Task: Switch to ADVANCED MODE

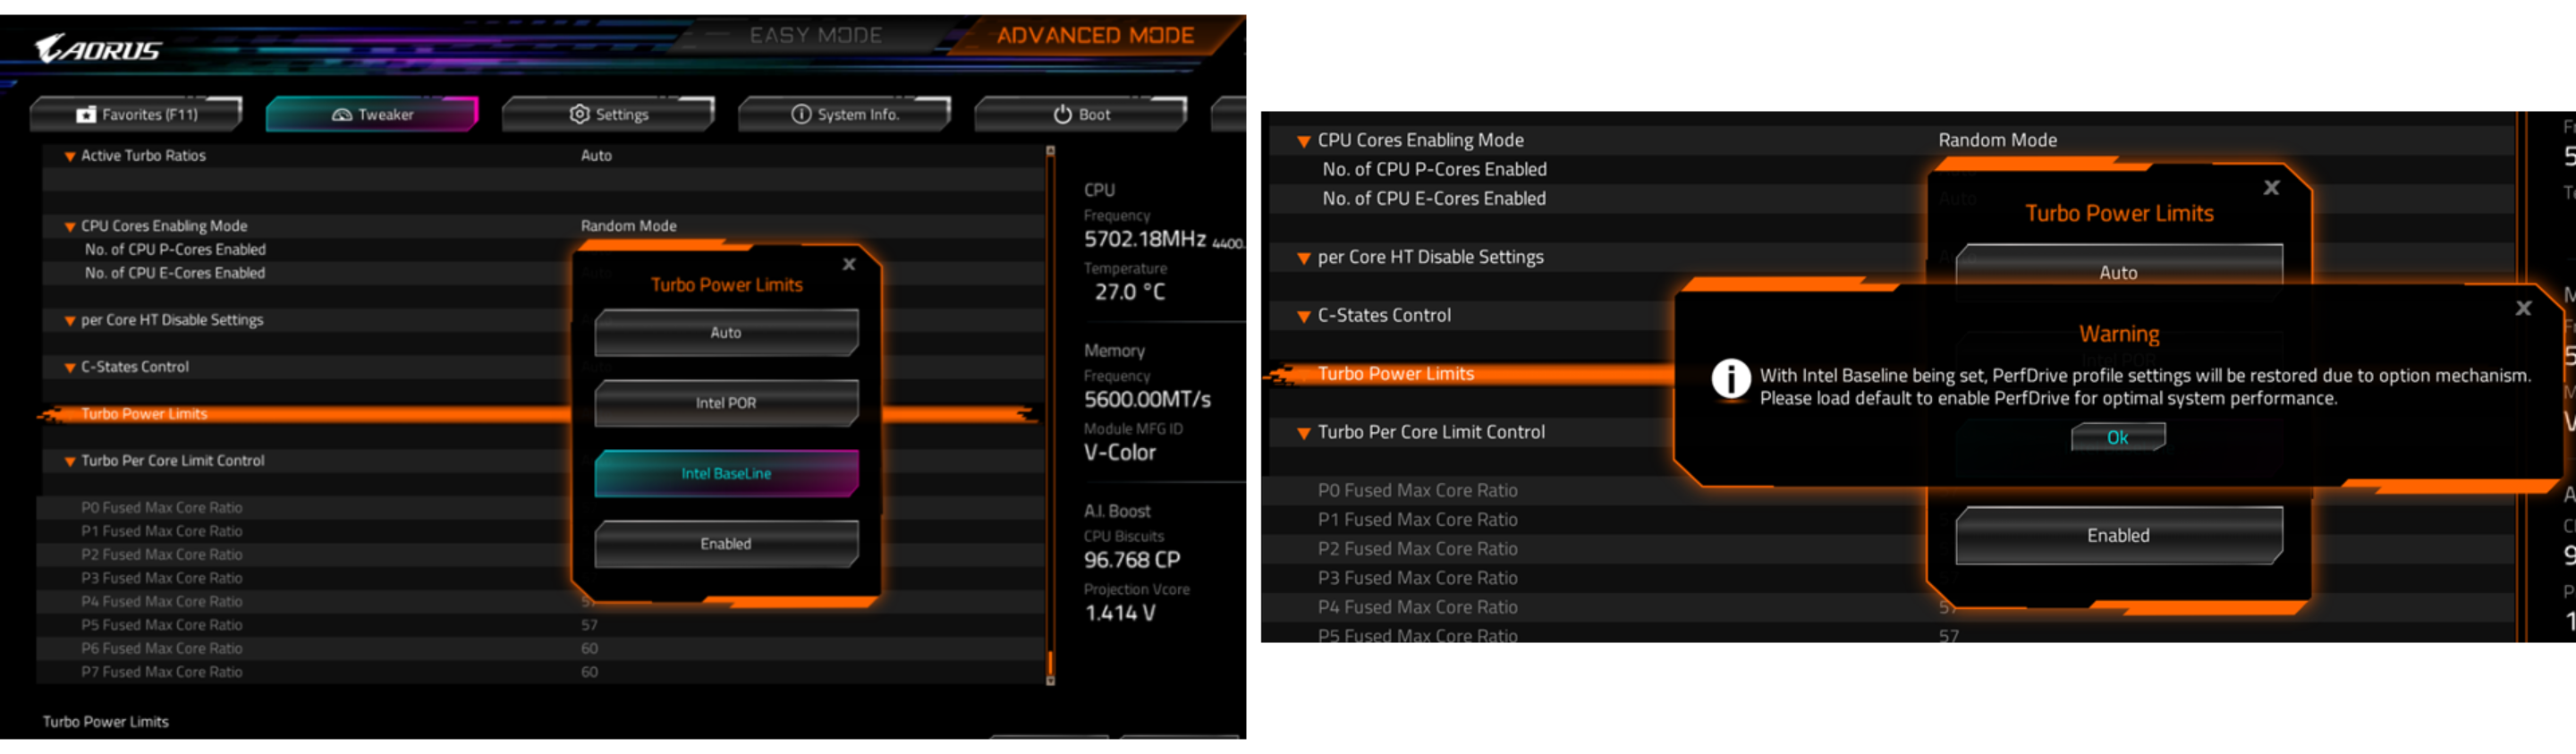Action: [1095, 35]
